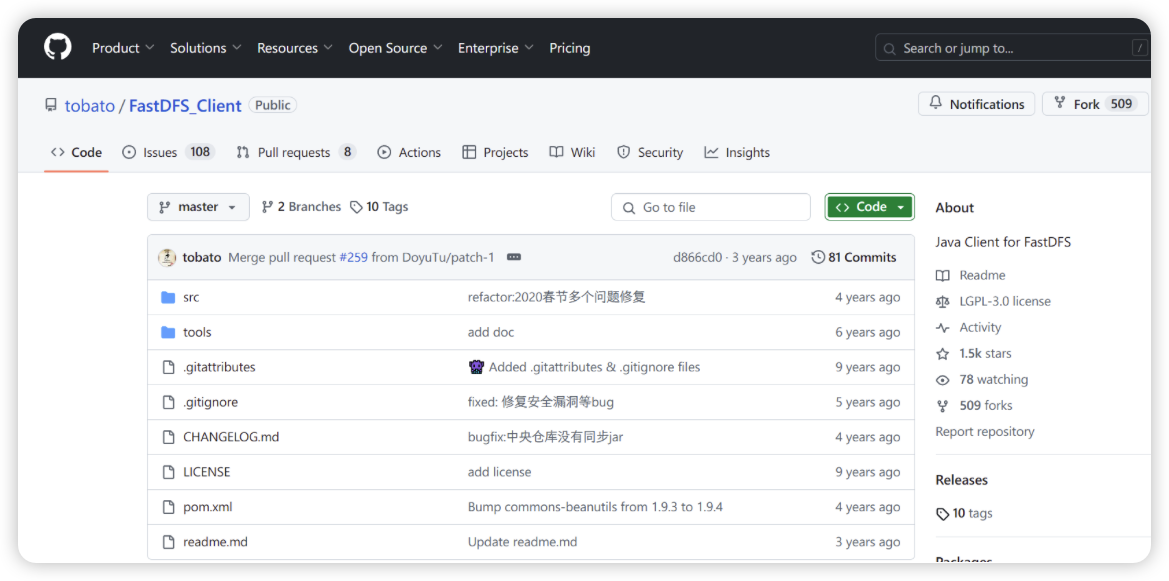Click the Go to file field
Screen dimensions: 1169x581
[710, 207]
